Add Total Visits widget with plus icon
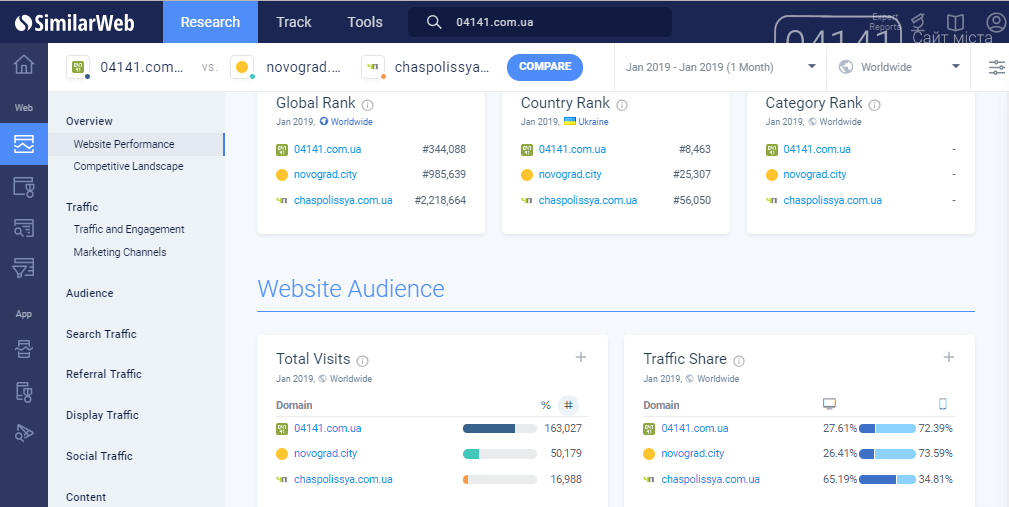 (x=580, y=357)
